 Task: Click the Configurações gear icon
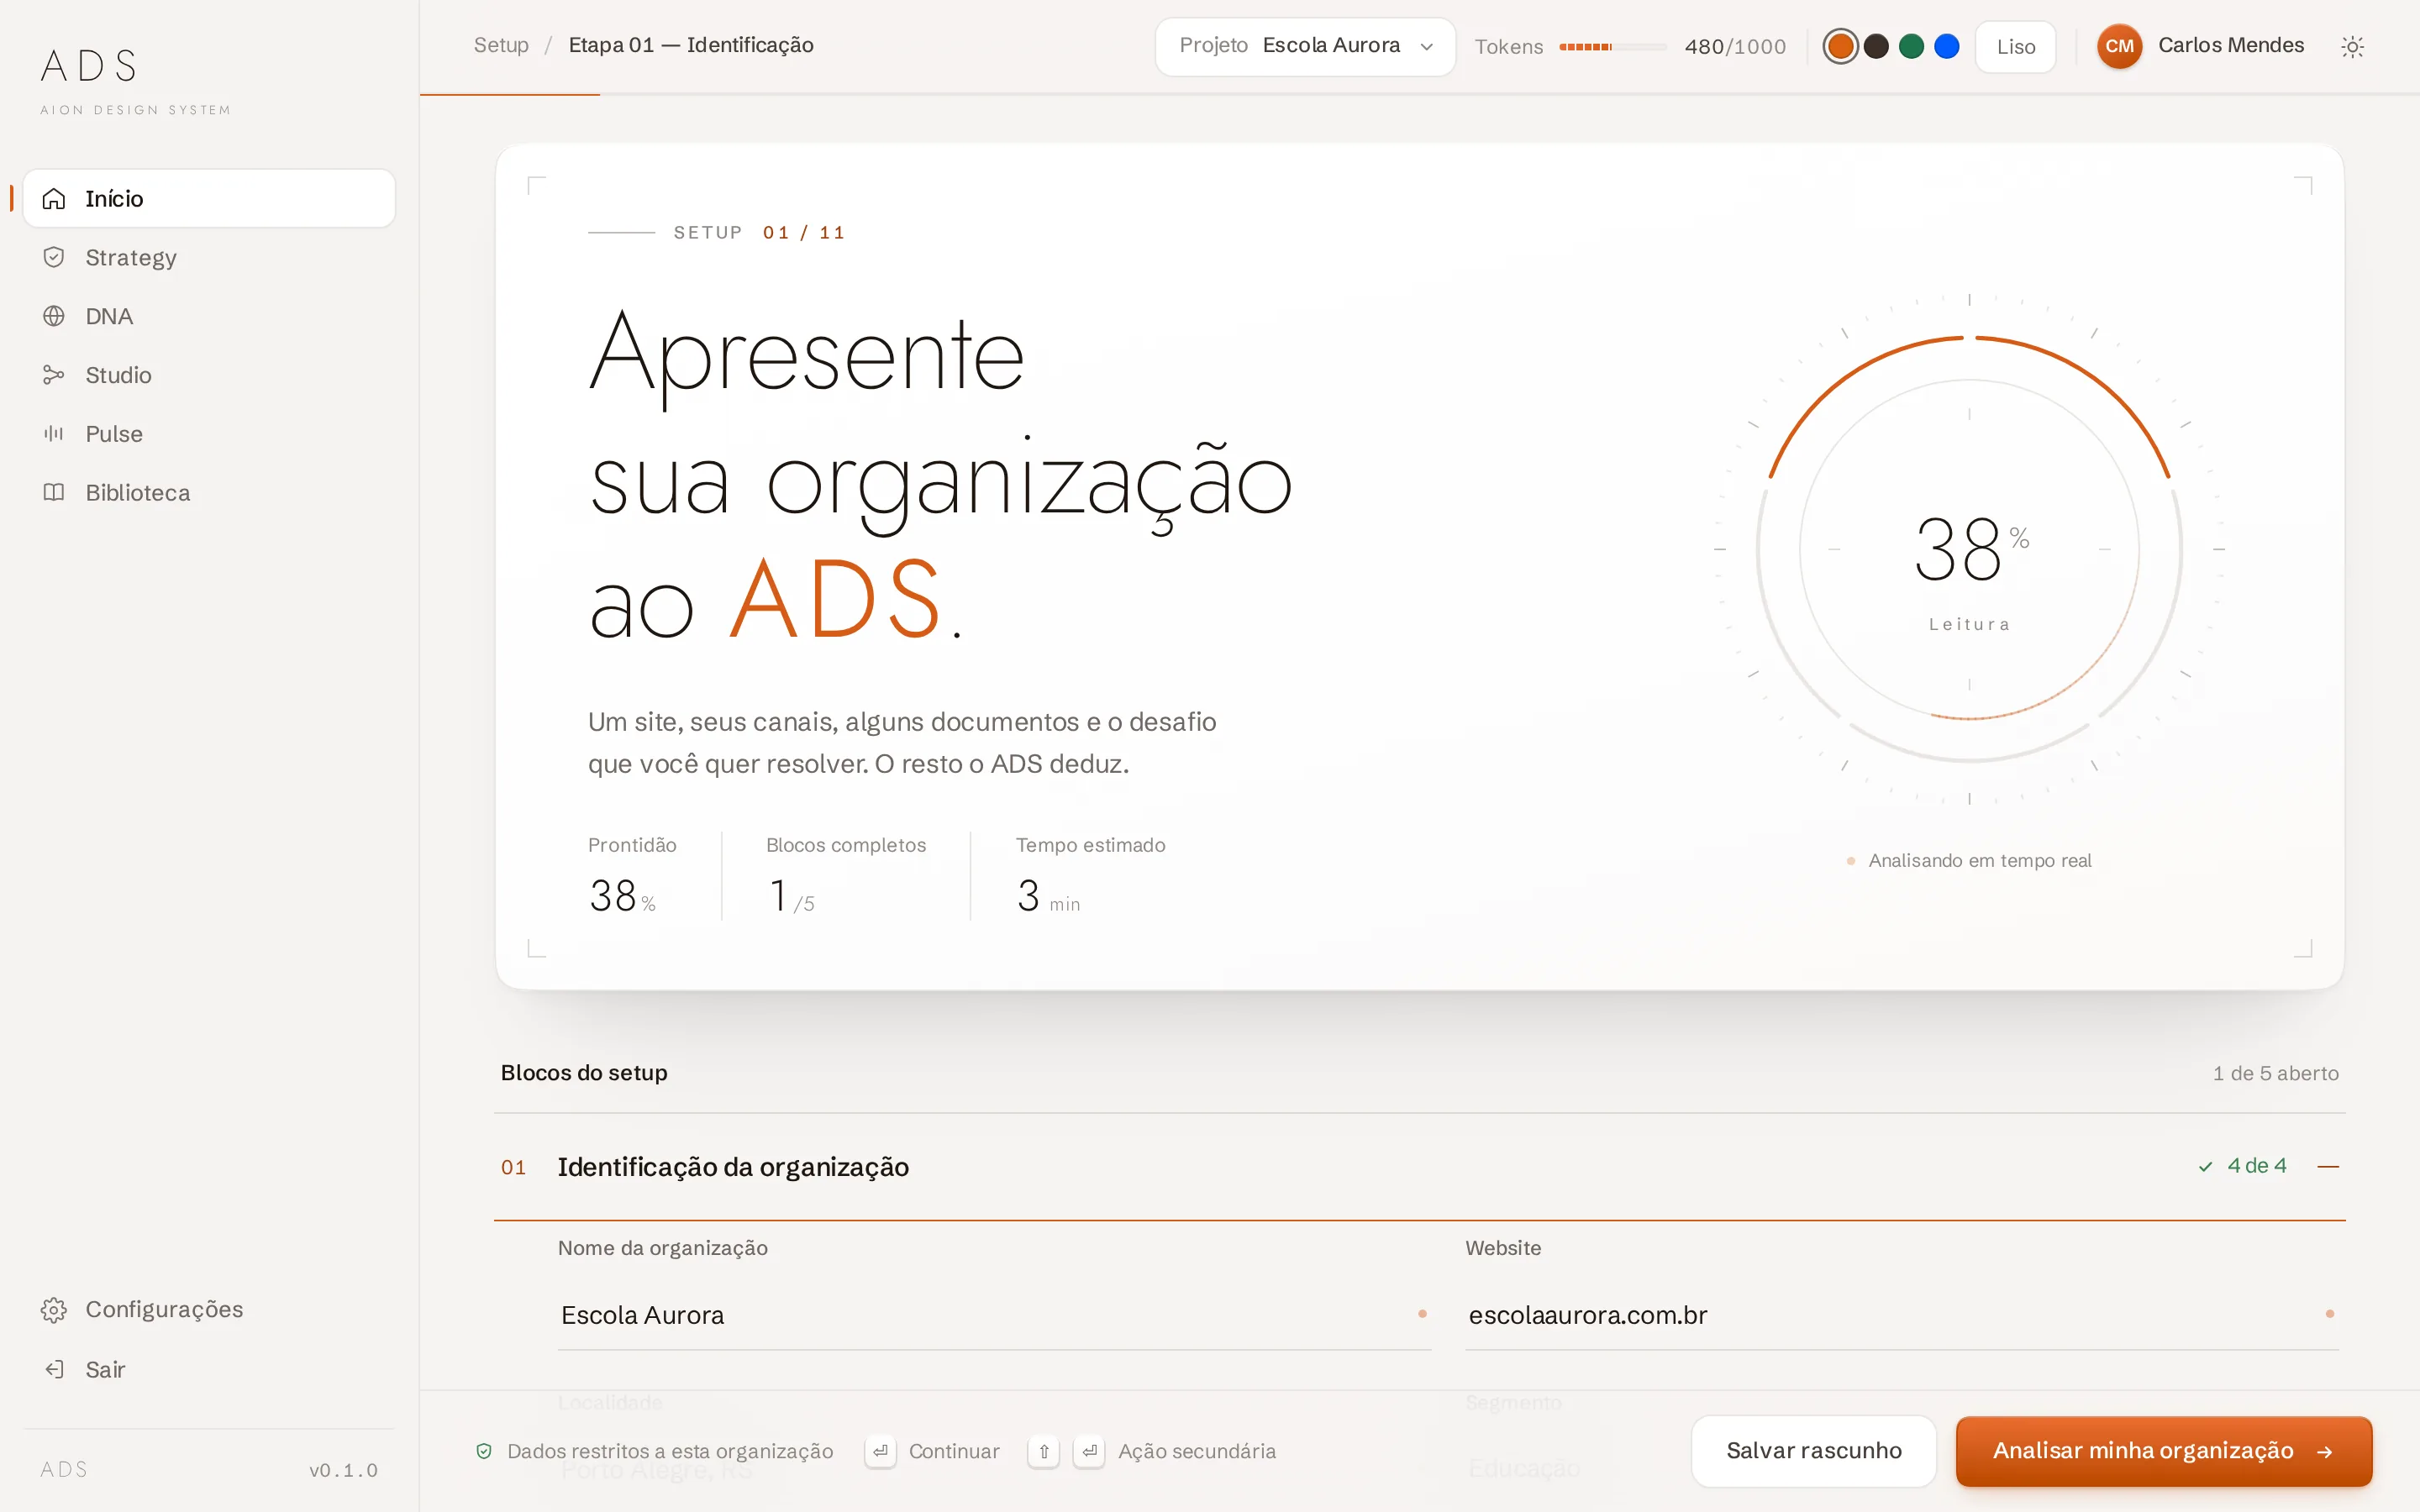54,1310
